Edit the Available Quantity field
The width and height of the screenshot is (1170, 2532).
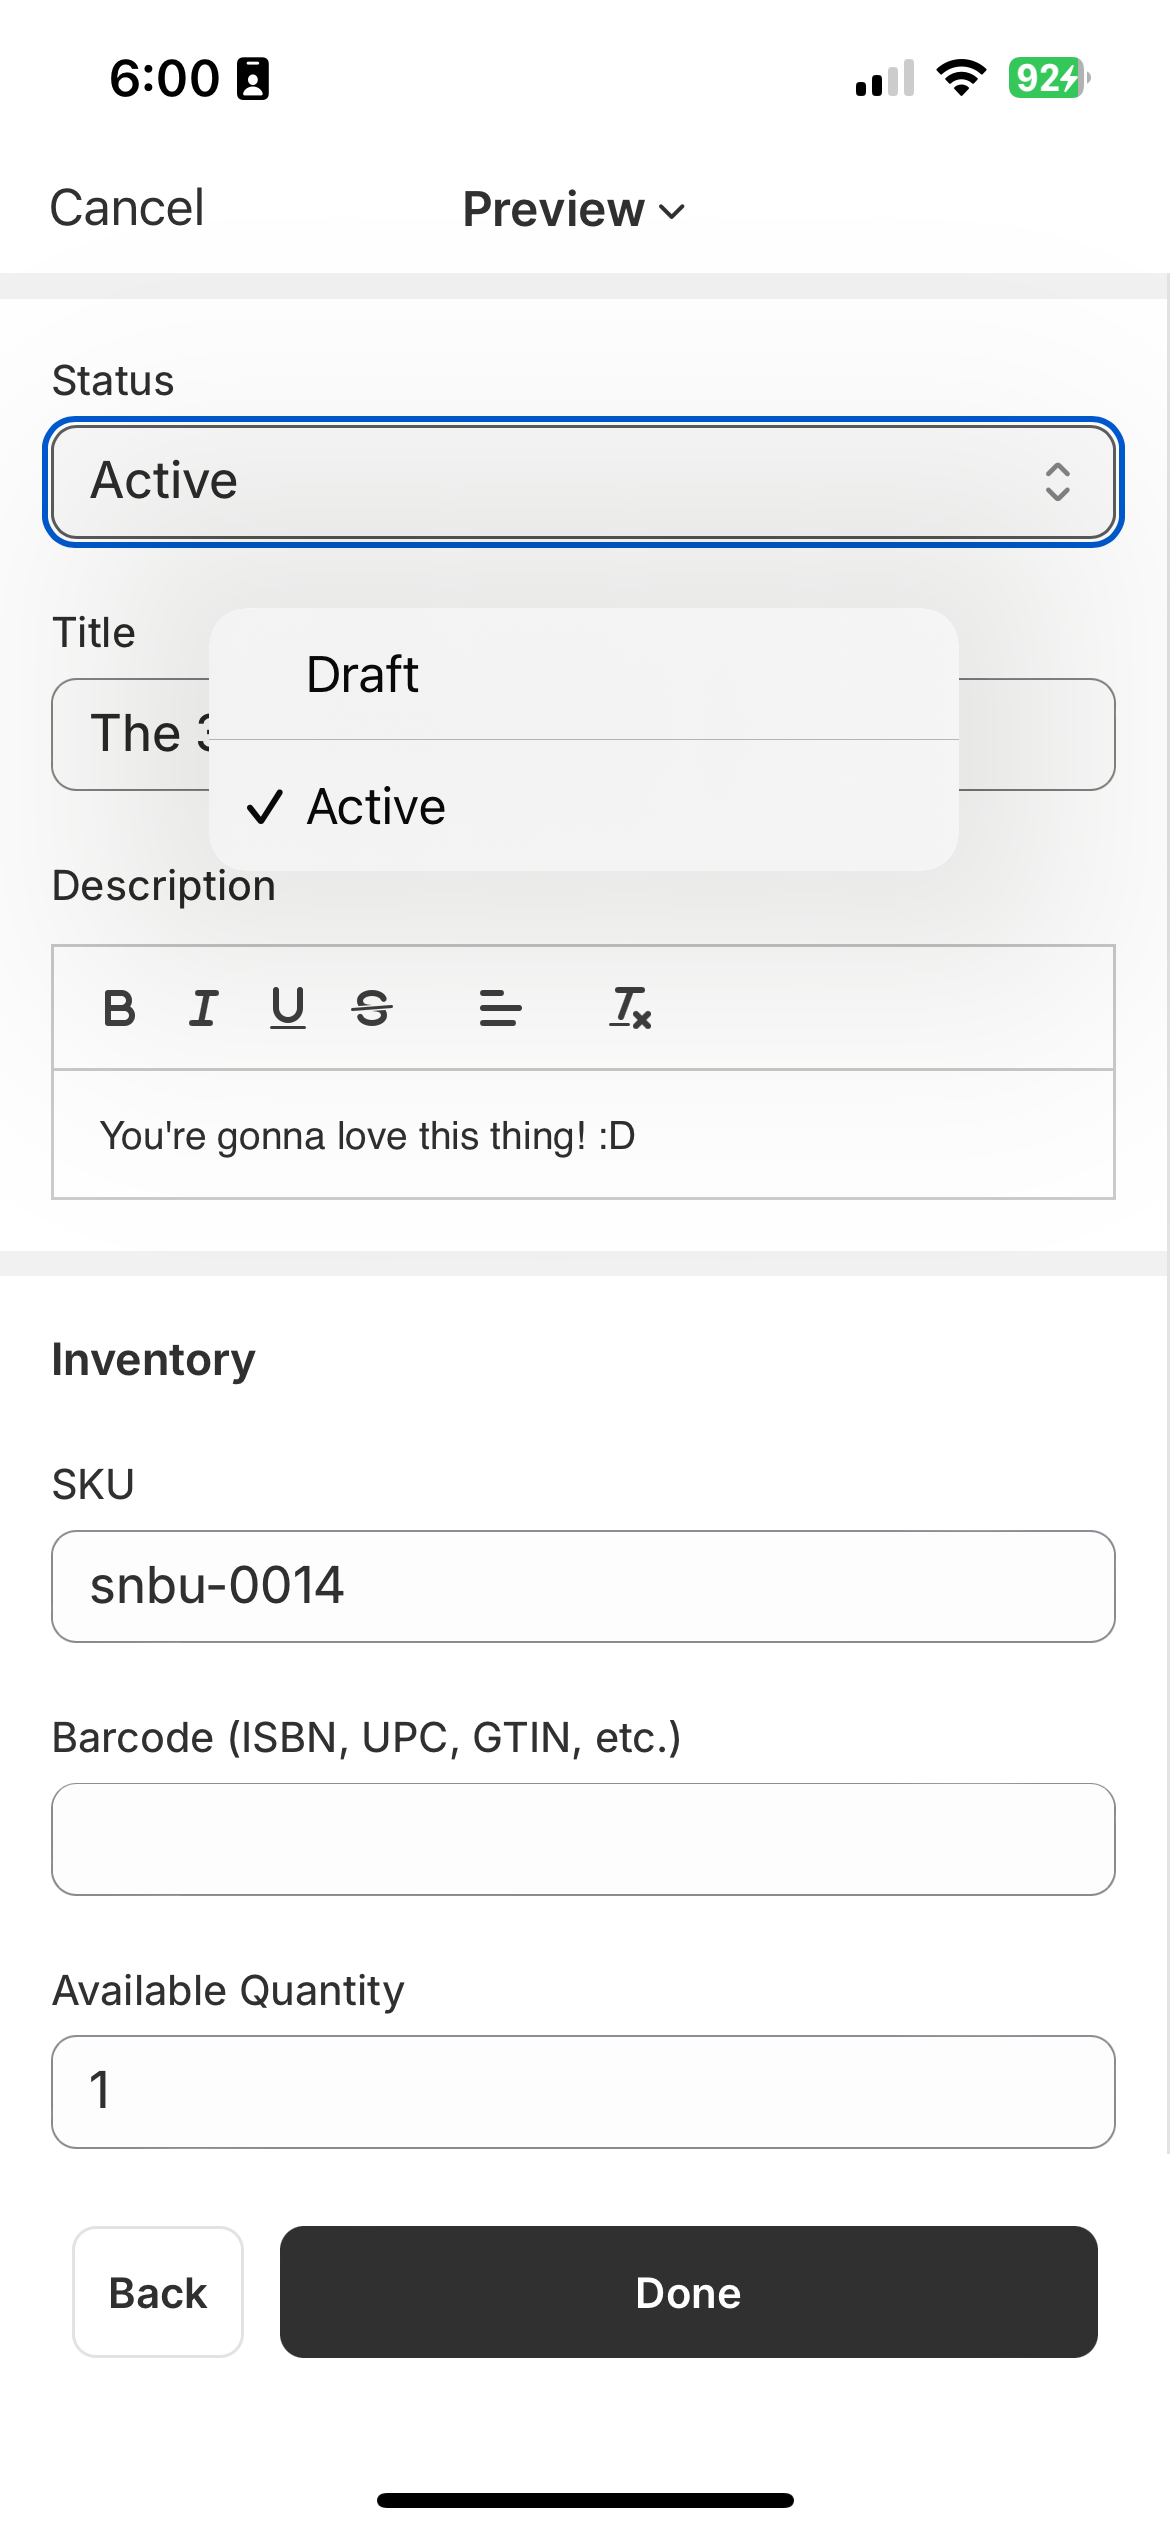pos(583,2091)
